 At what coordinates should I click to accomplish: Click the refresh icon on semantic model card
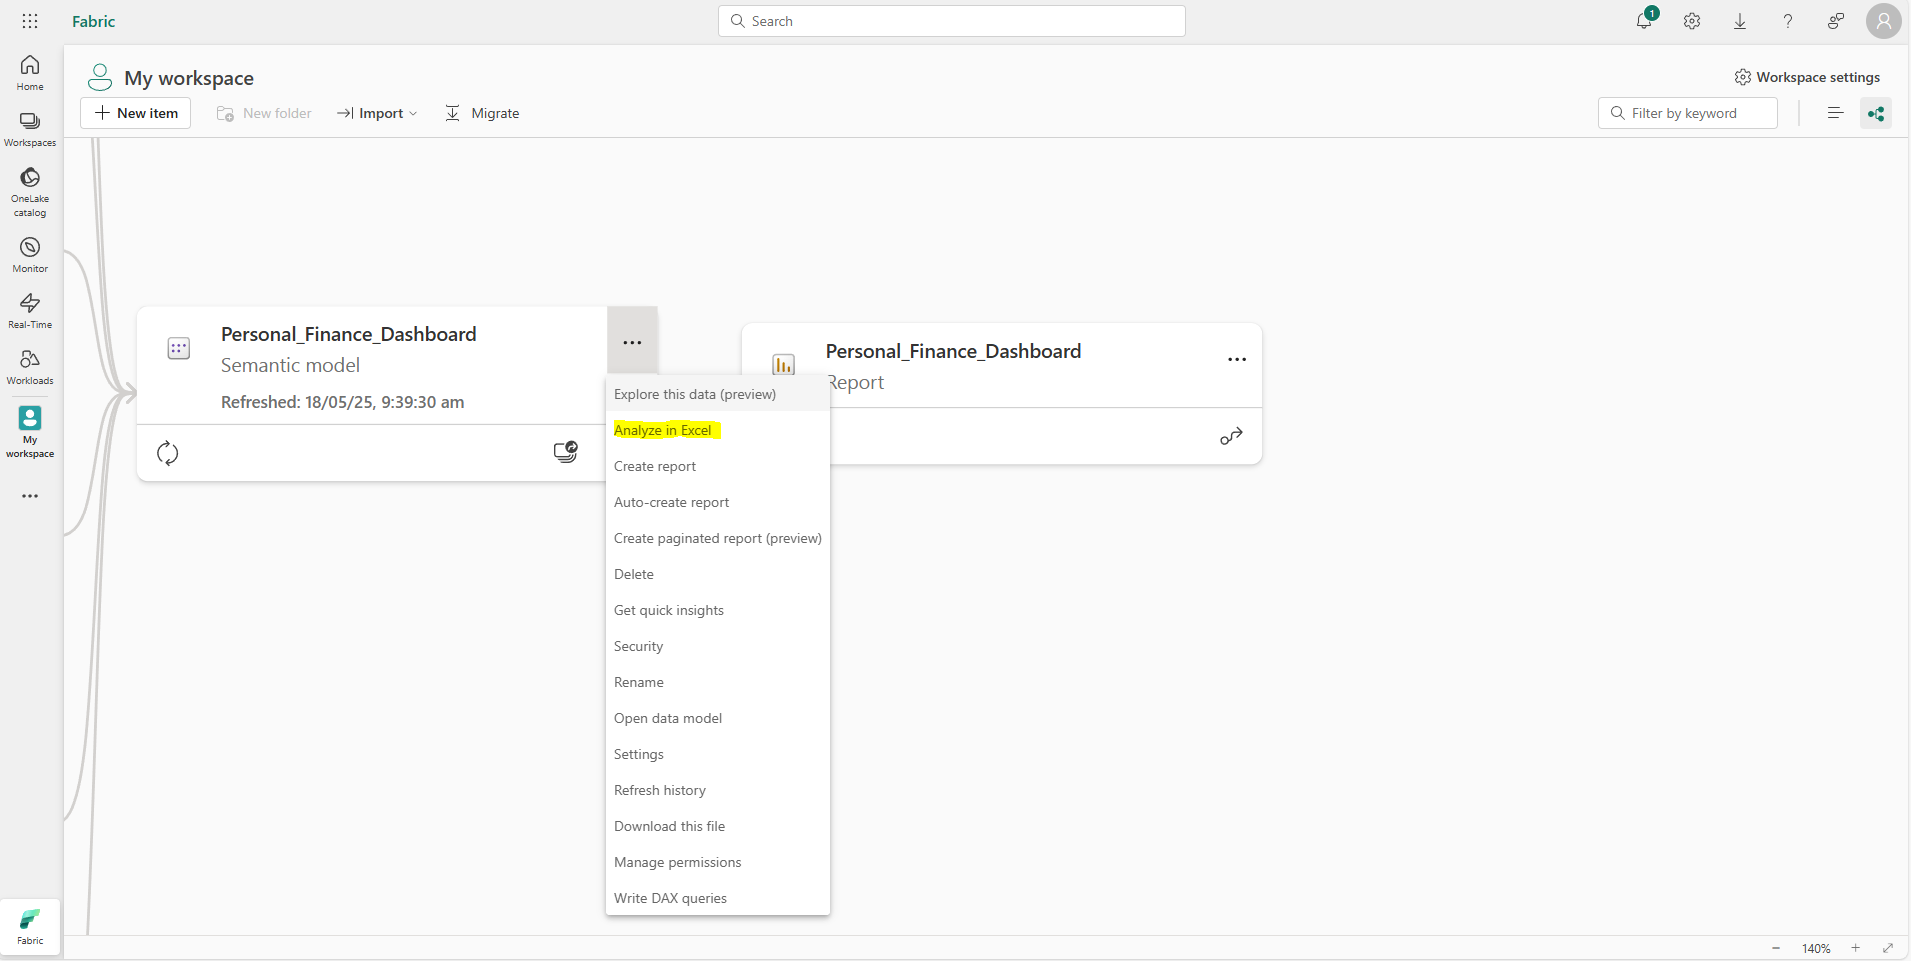168,453
